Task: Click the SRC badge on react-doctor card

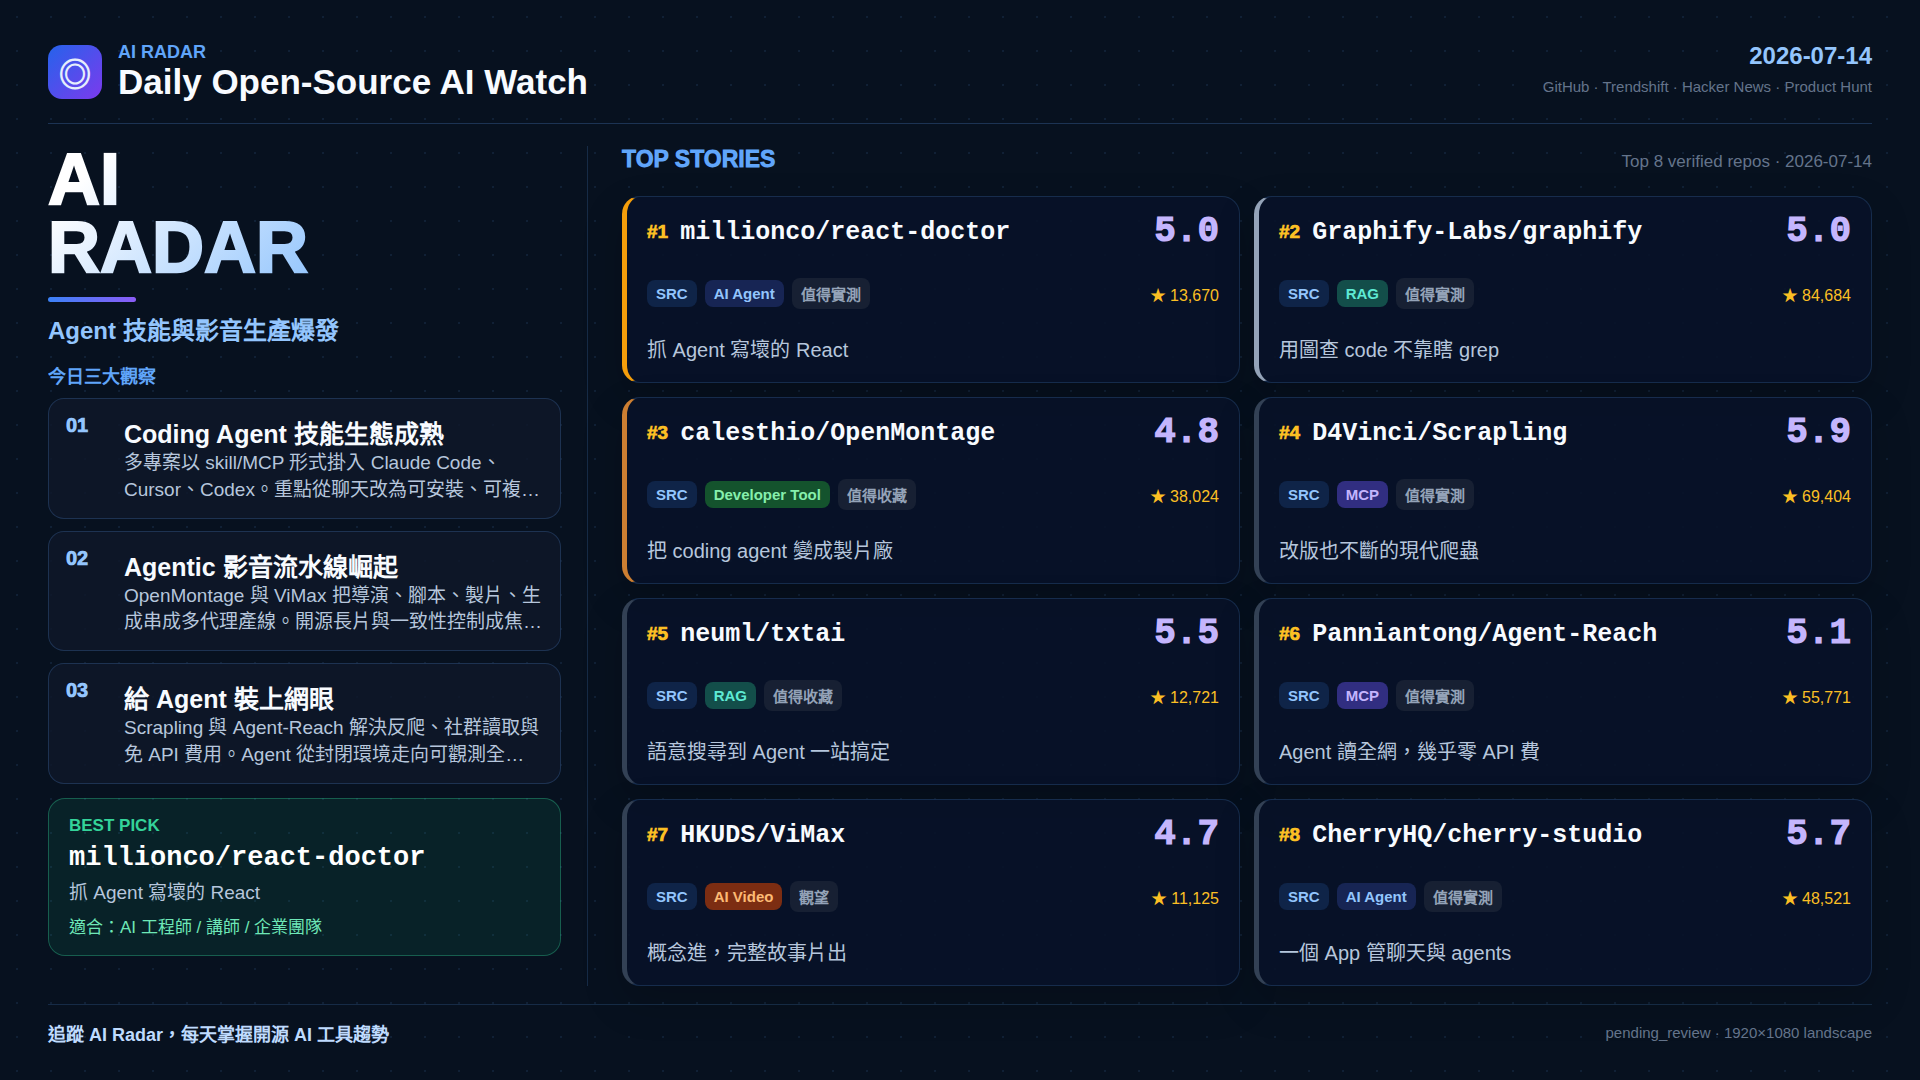Action: coord(672,294)
